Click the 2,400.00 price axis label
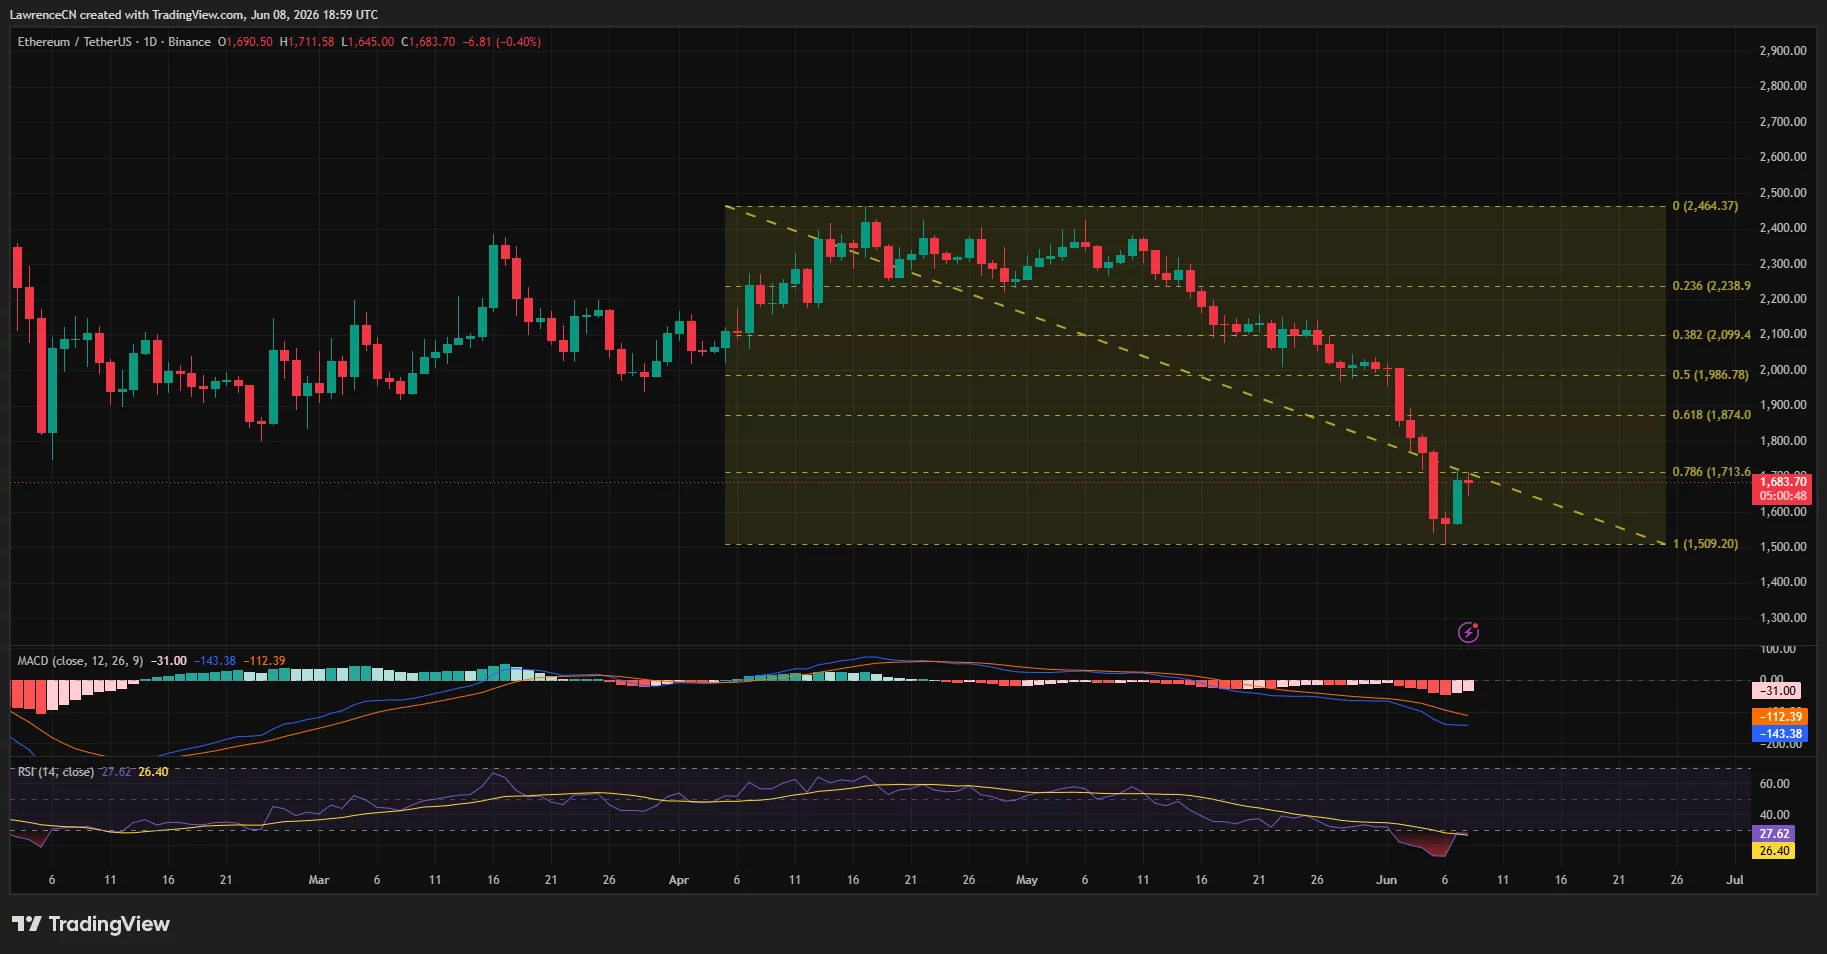Viewport: 1827px width, 954px height. (x=1783, y=228)
